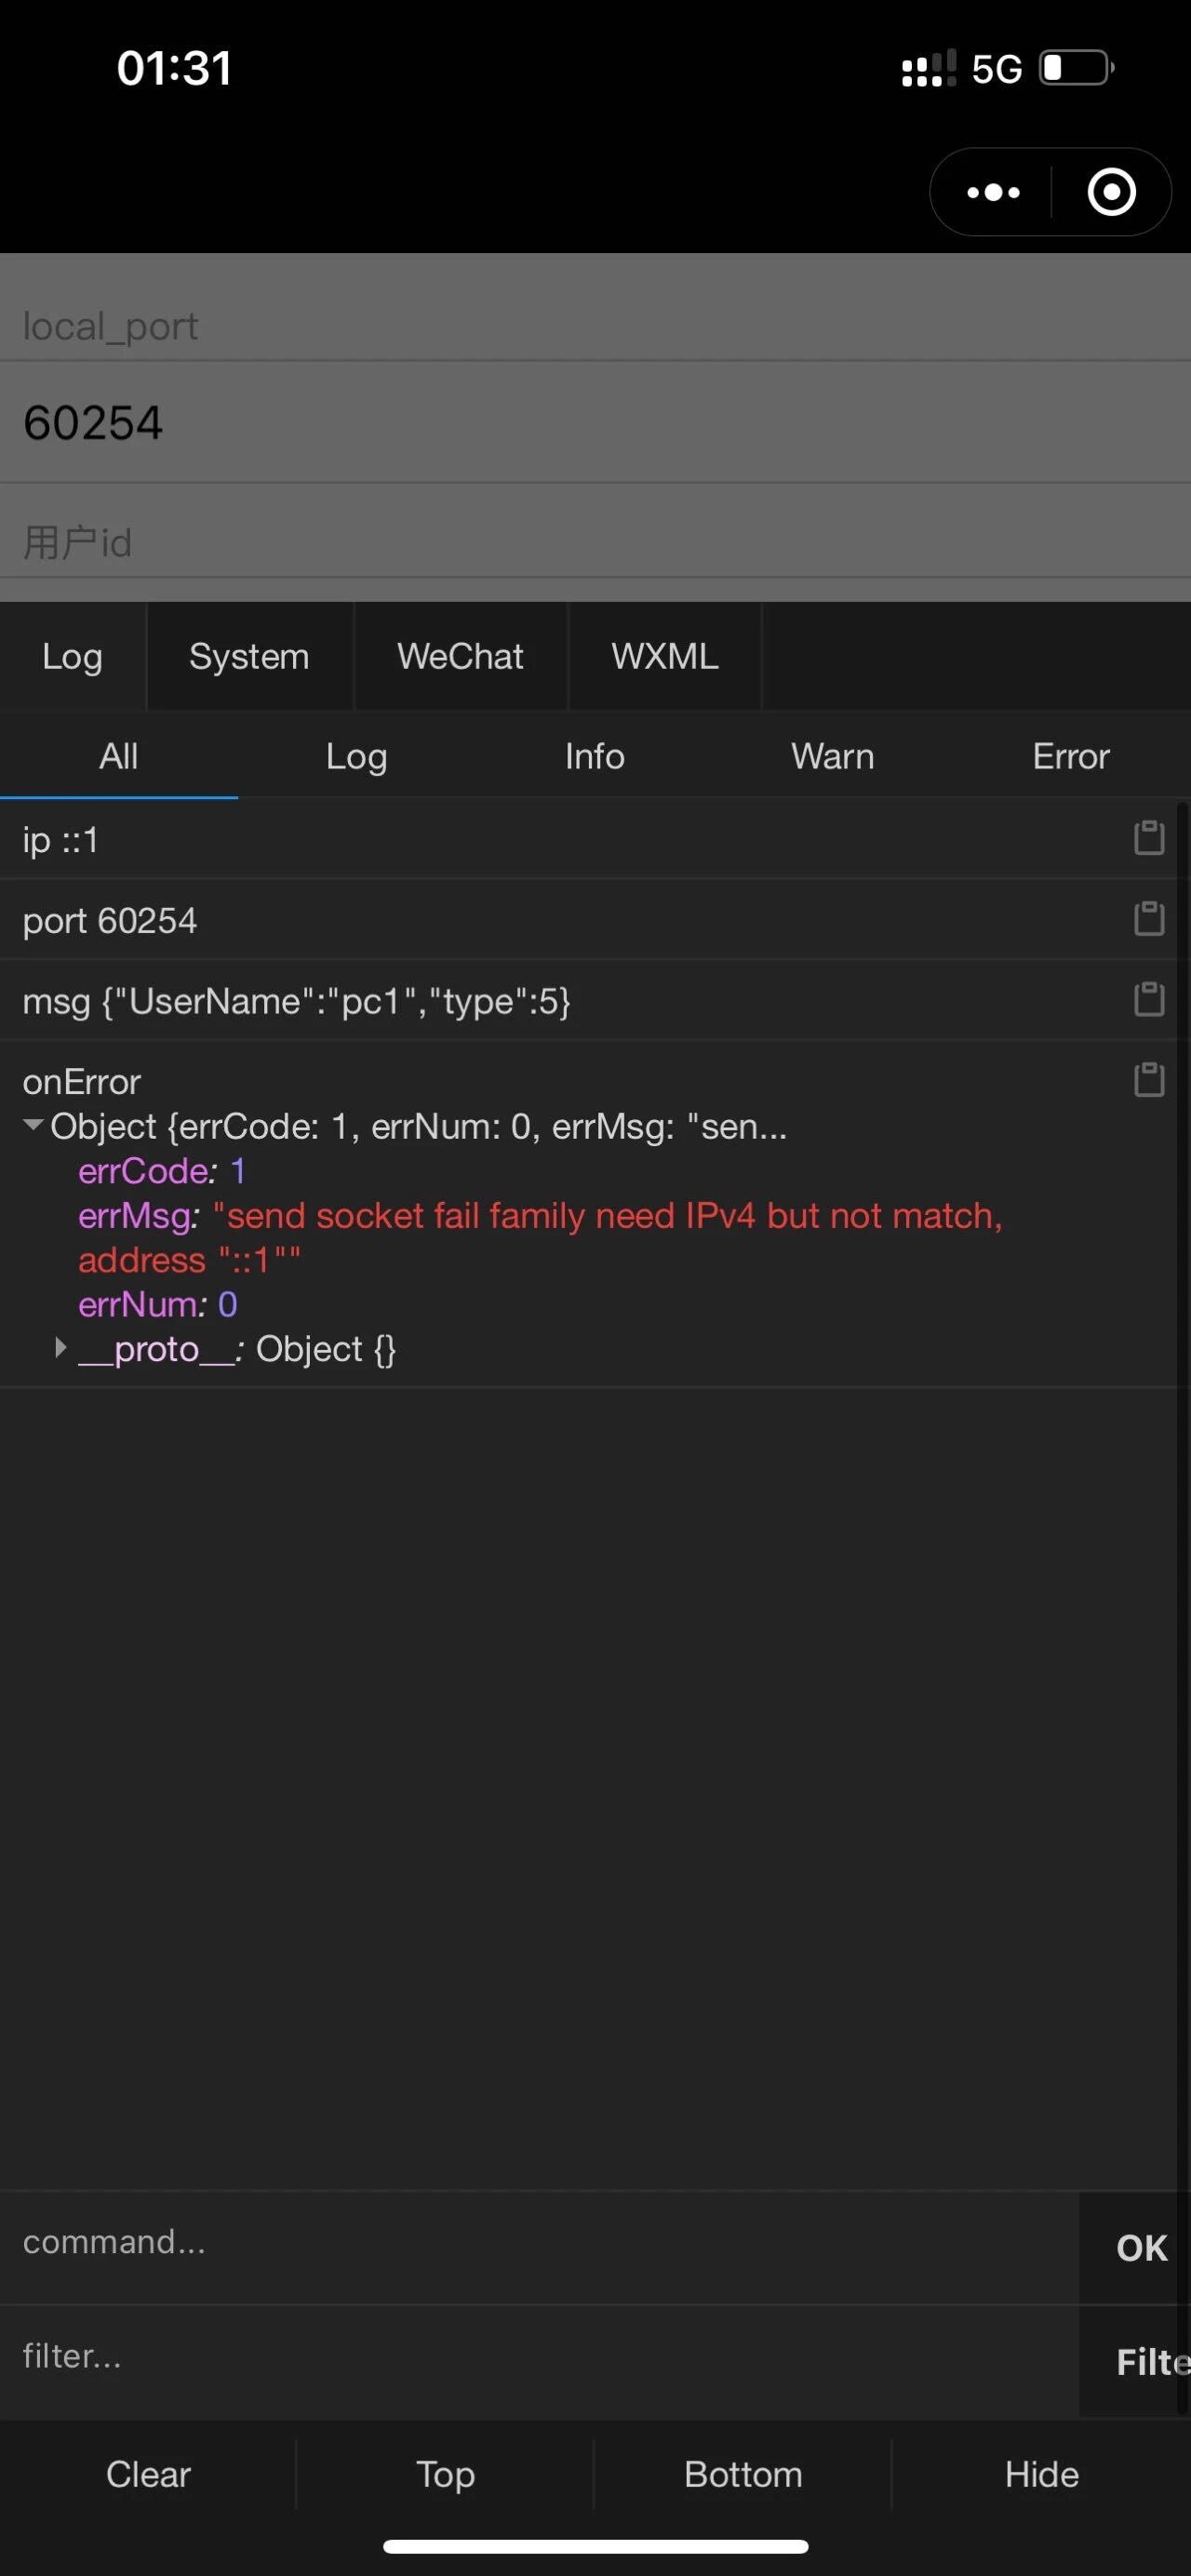Tap the 用户id input field
Image resolution: width=1191 pixels, height=2576 pixels.
(x=595, y=541)
